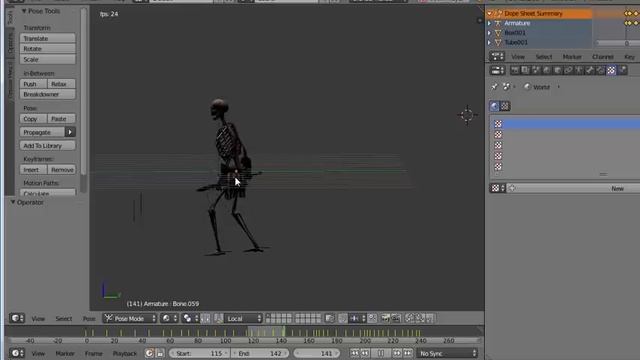Expand the Box001 channel

[x=489, y=33]
